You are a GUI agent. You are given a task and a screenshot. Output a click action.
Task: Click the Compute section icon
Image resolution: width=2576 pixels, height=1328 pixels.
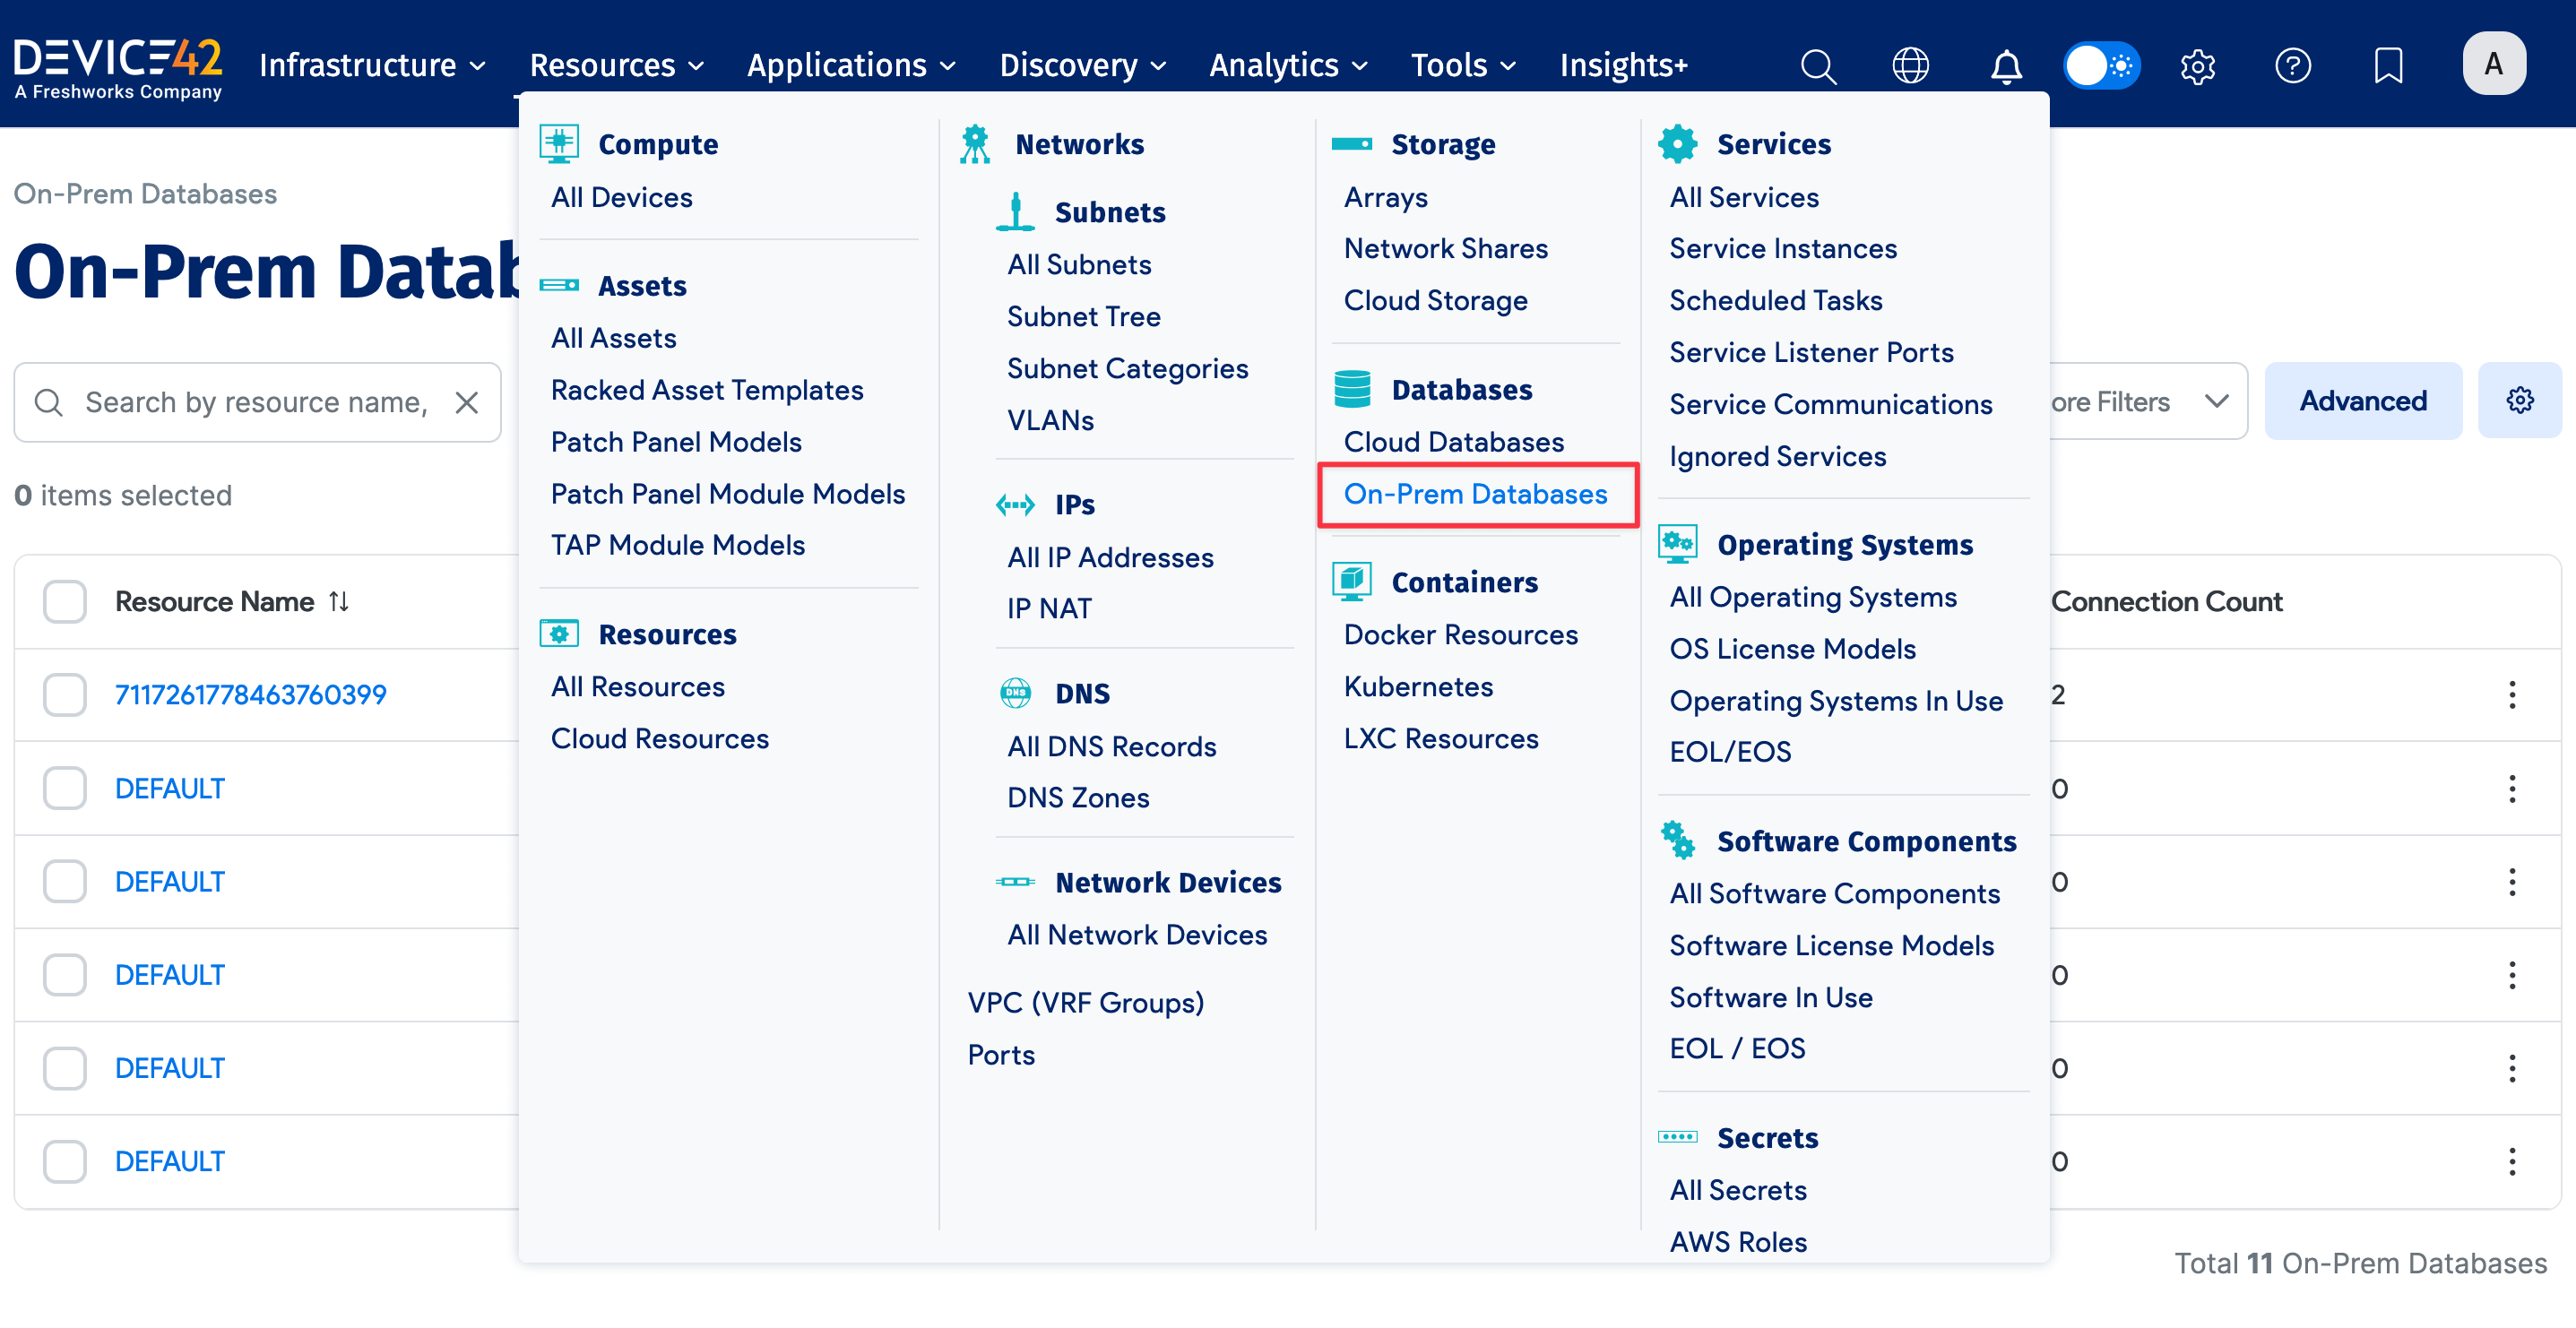[x=559, y=143]
